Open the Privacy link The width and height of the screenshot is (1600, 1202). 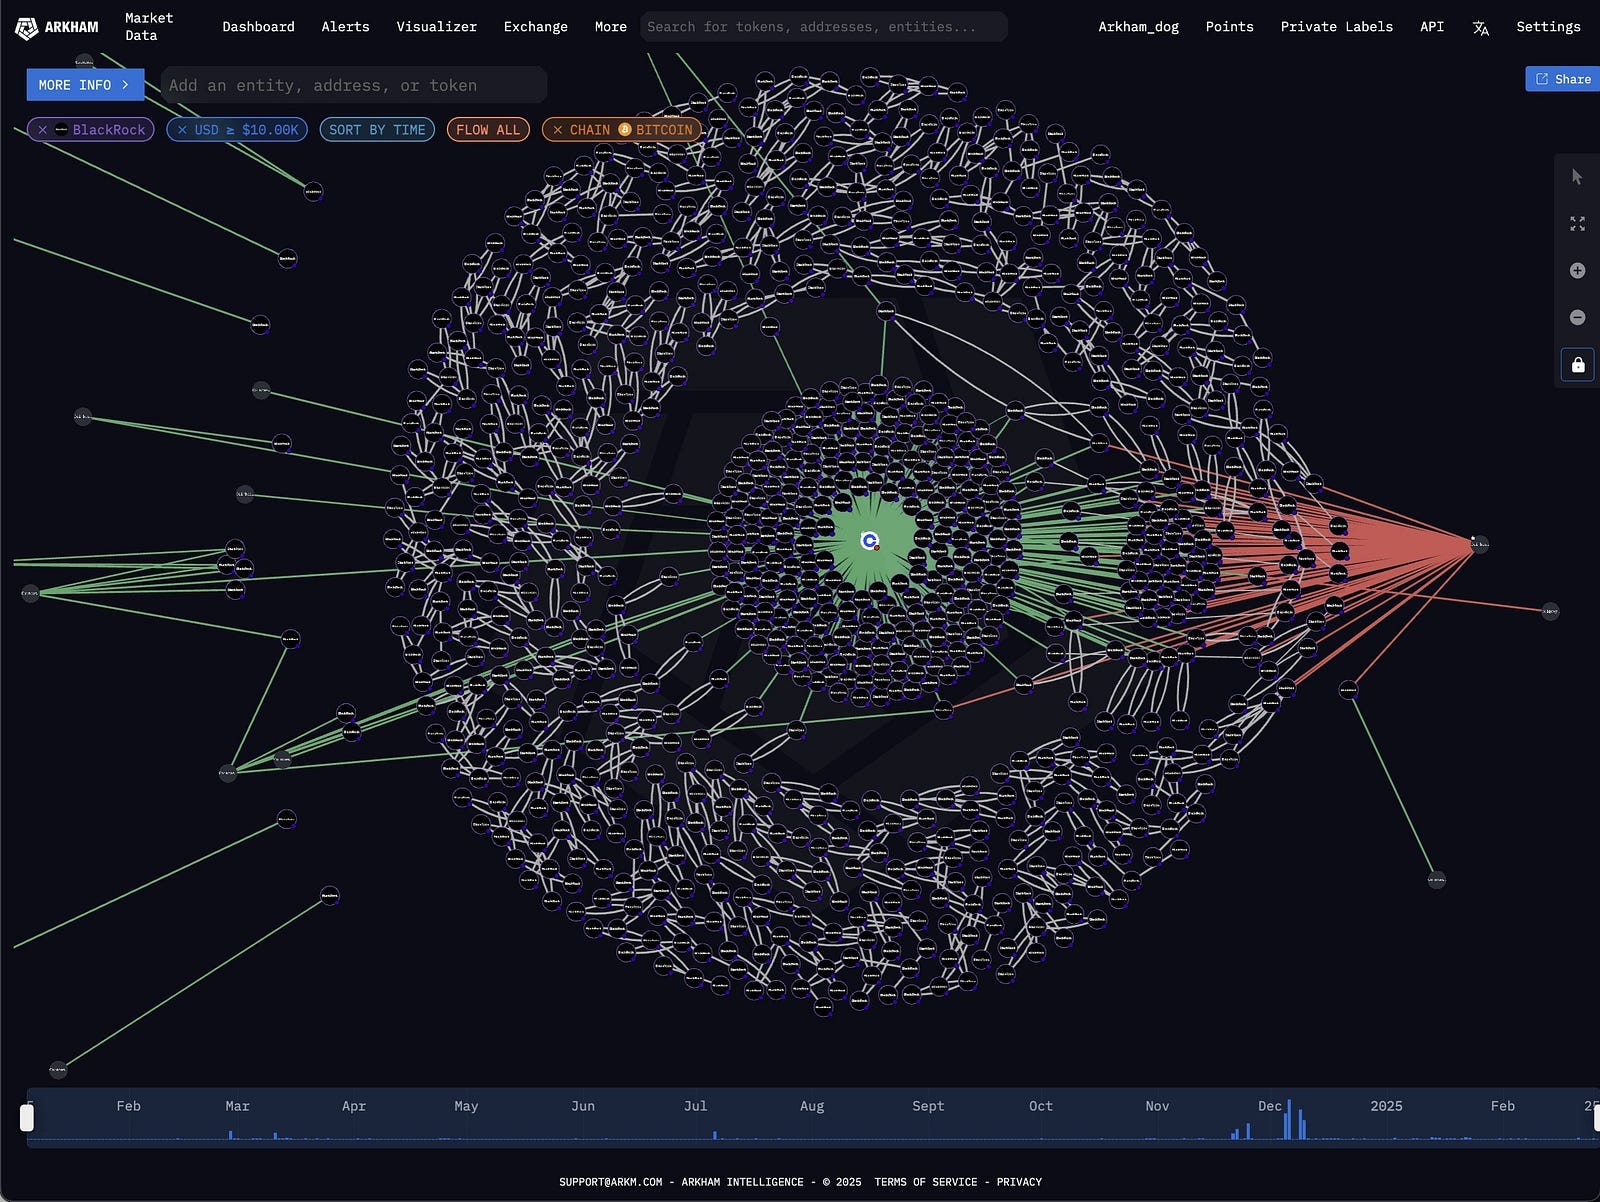1019,1182
